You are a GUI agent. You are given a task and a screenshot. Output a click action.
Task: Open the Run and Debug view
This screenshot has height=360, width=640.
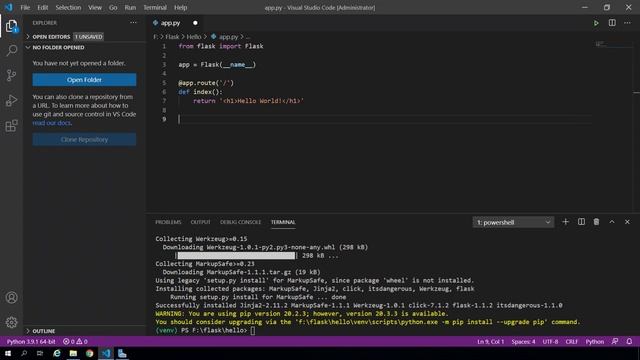pyautogui.click(x=11, y=100)
